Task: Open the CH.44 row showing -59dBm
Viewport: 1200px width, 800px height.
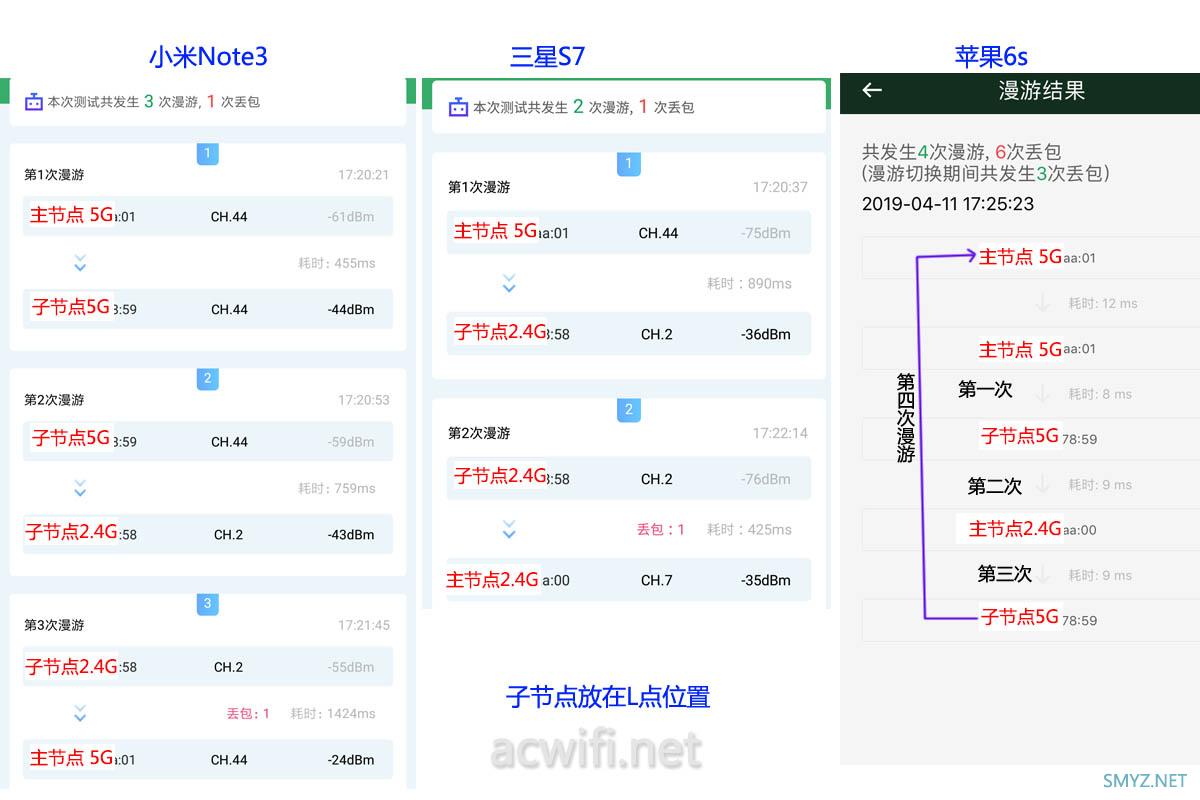Action: point(208,441)
